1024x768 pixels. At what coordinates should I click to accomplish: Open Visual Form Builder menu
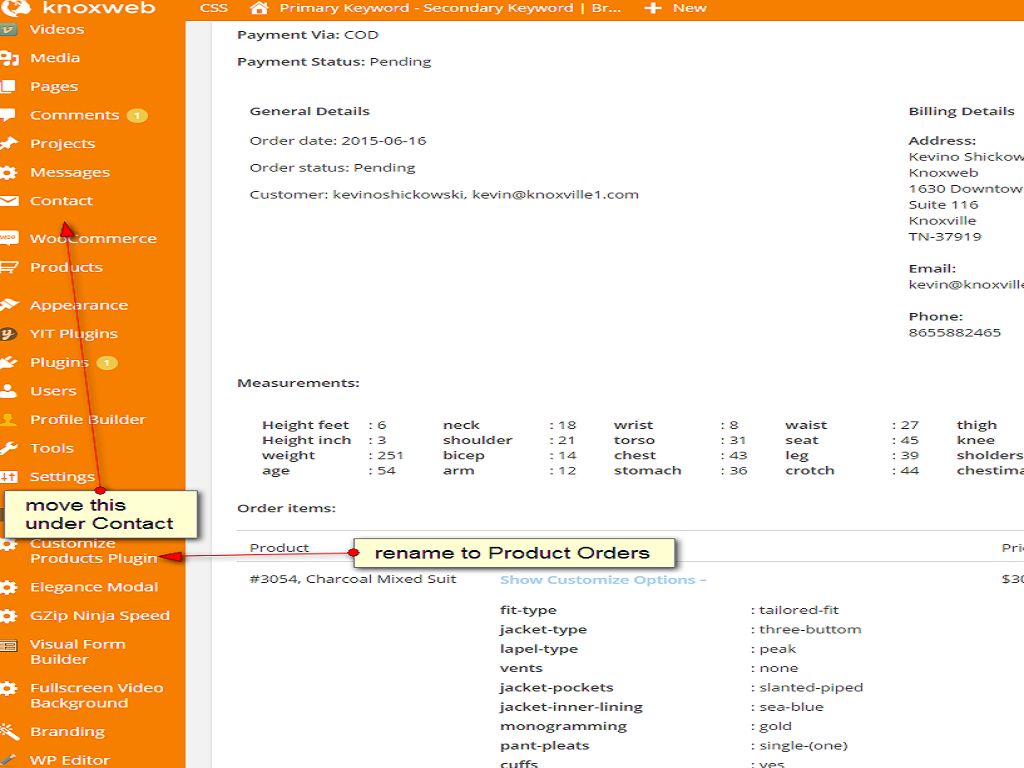[x=78, y=652]
